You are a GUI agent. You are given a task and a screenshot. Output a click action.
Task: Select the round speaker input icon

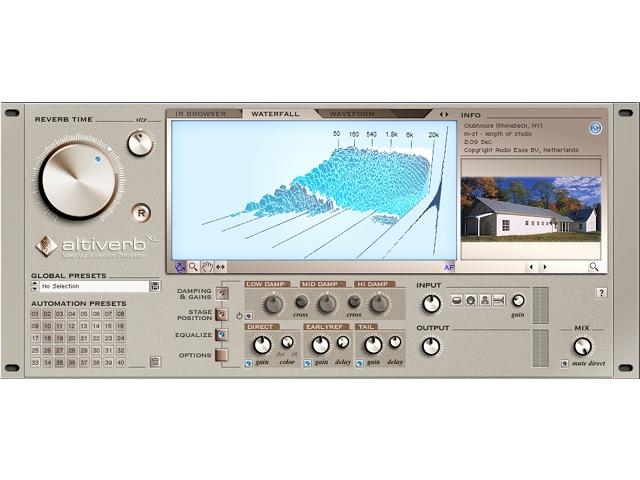coord(471,301)
